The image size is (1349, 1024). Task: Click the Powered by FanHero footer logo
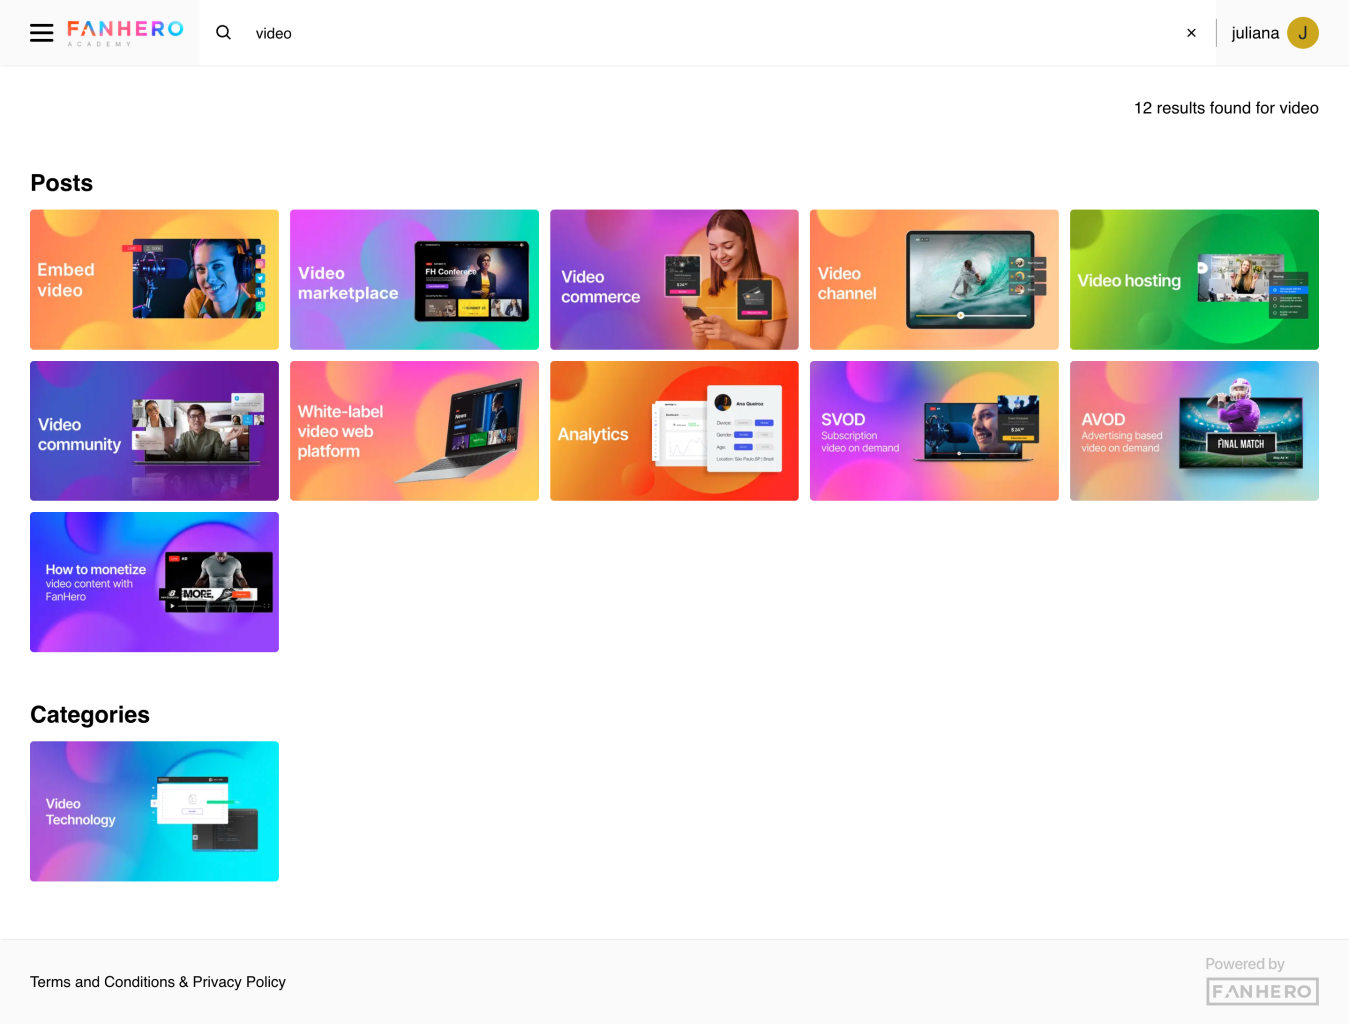pyautogui.click(x=1262, y=981)
